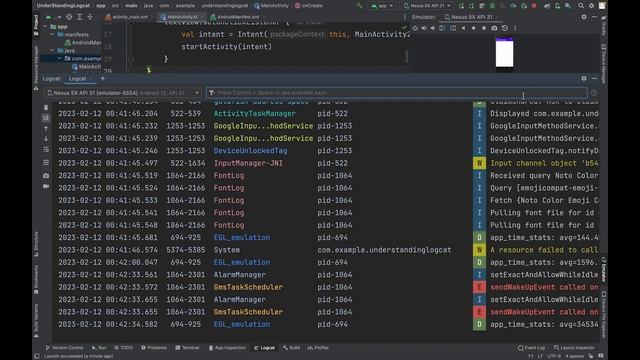Open the Terminal tool window
The image size is (640, 360).
point(187,348)
